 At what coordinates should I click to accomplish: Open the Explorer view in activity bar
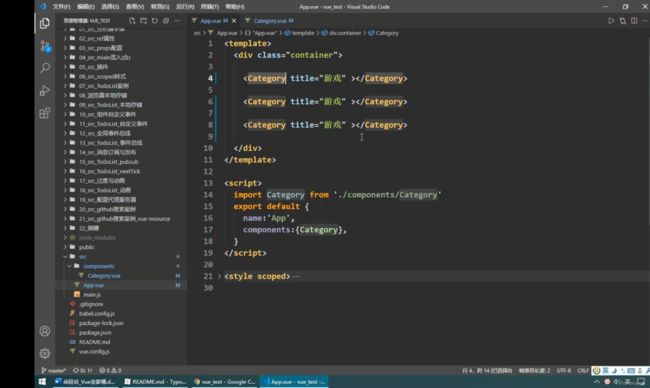(45, 23)
